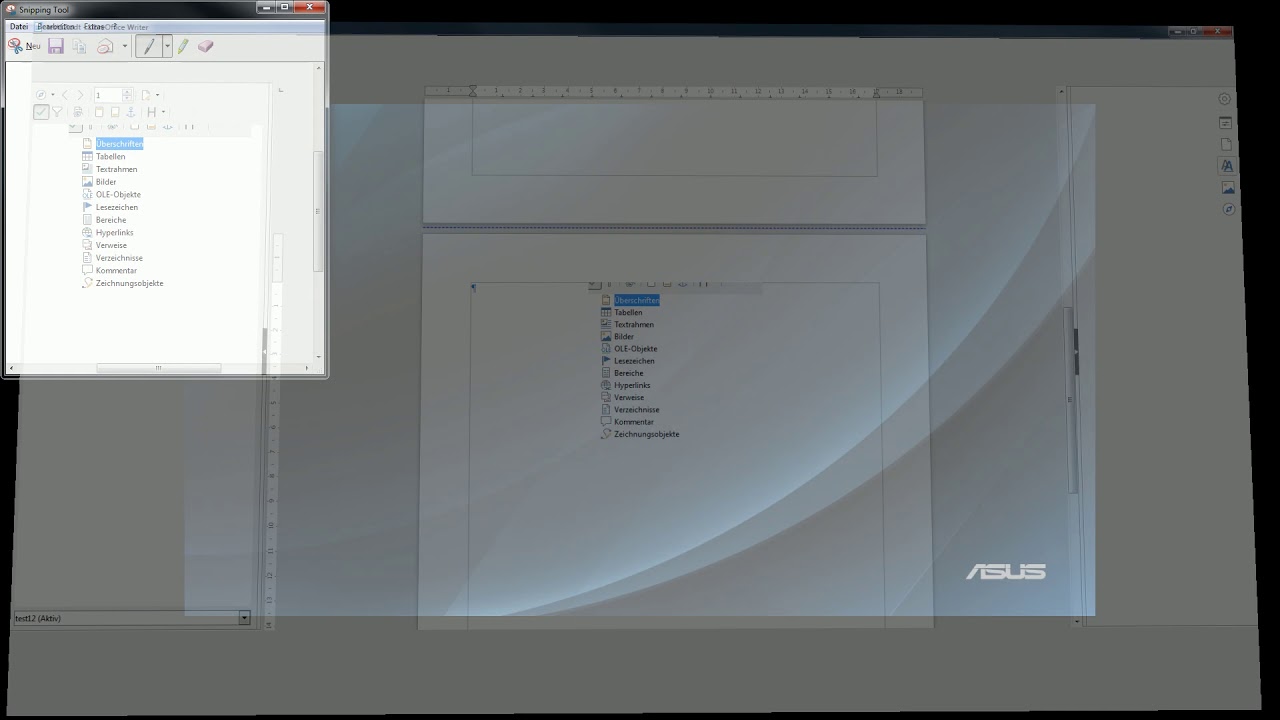Click Hyperlinks in the Writer document
1280x720 pixels.
click(632, 385)
